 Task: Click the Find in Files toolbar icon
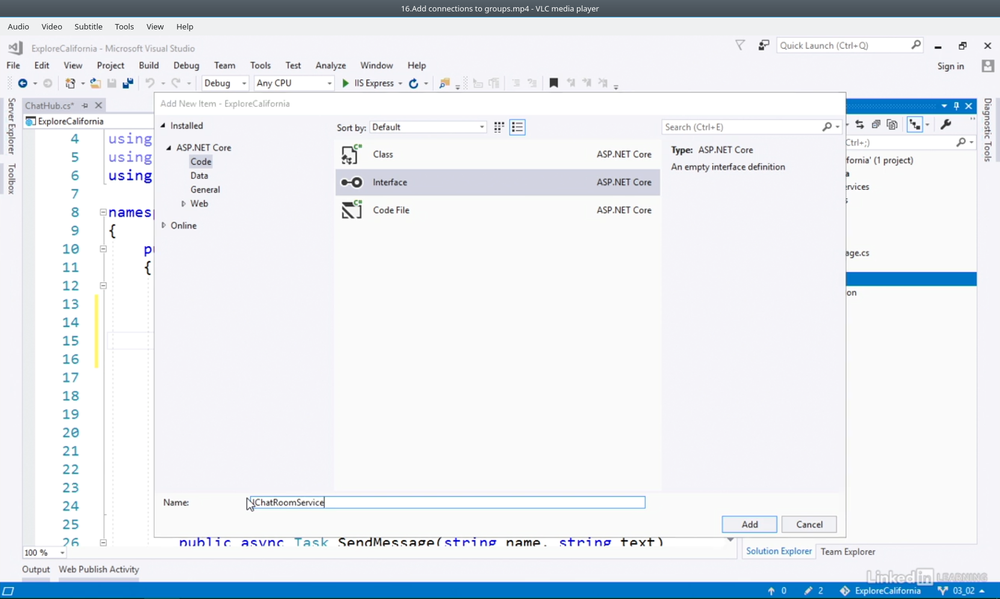pos(445,83)
